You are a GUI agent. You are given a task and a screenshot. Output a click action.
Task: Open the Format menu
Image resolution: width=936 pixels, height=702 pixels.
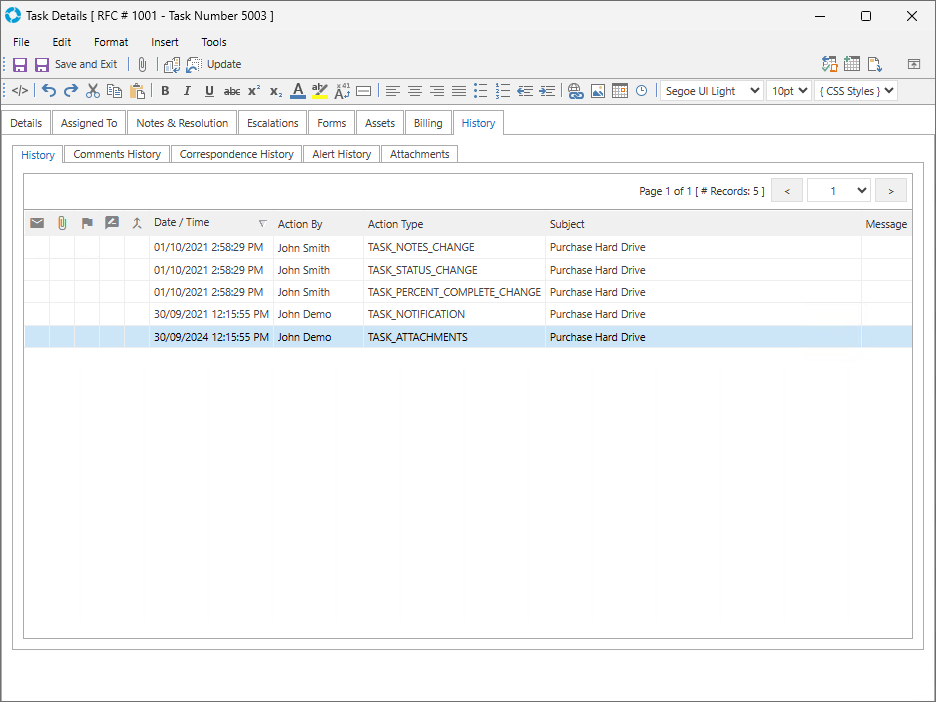coord(111,42)
